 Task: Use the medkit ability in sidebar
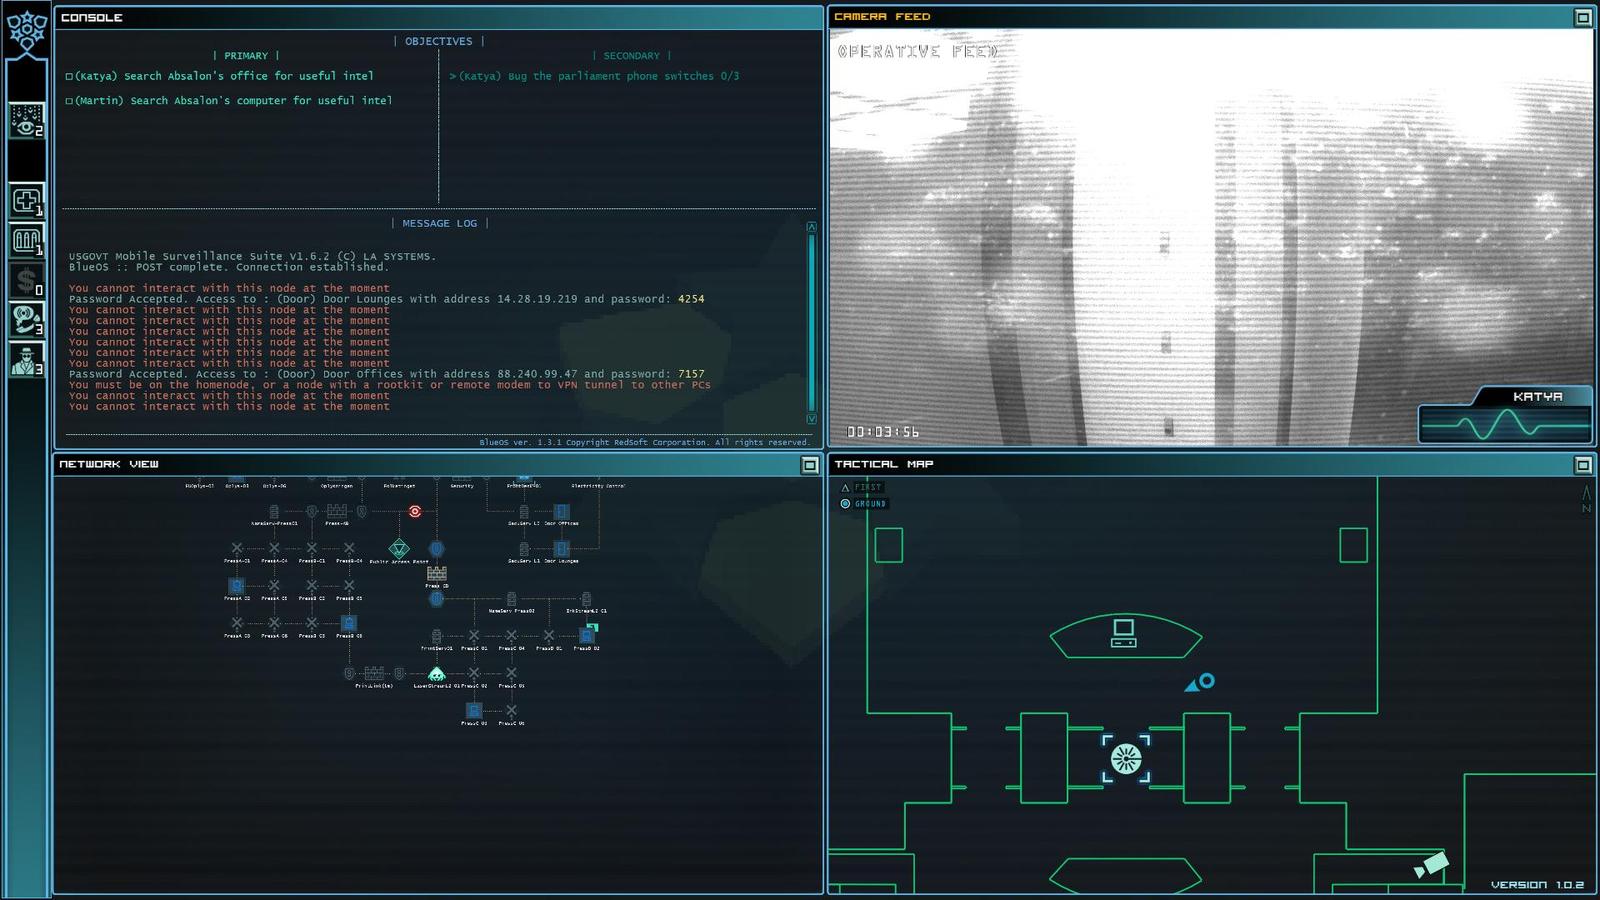(26, 200)
